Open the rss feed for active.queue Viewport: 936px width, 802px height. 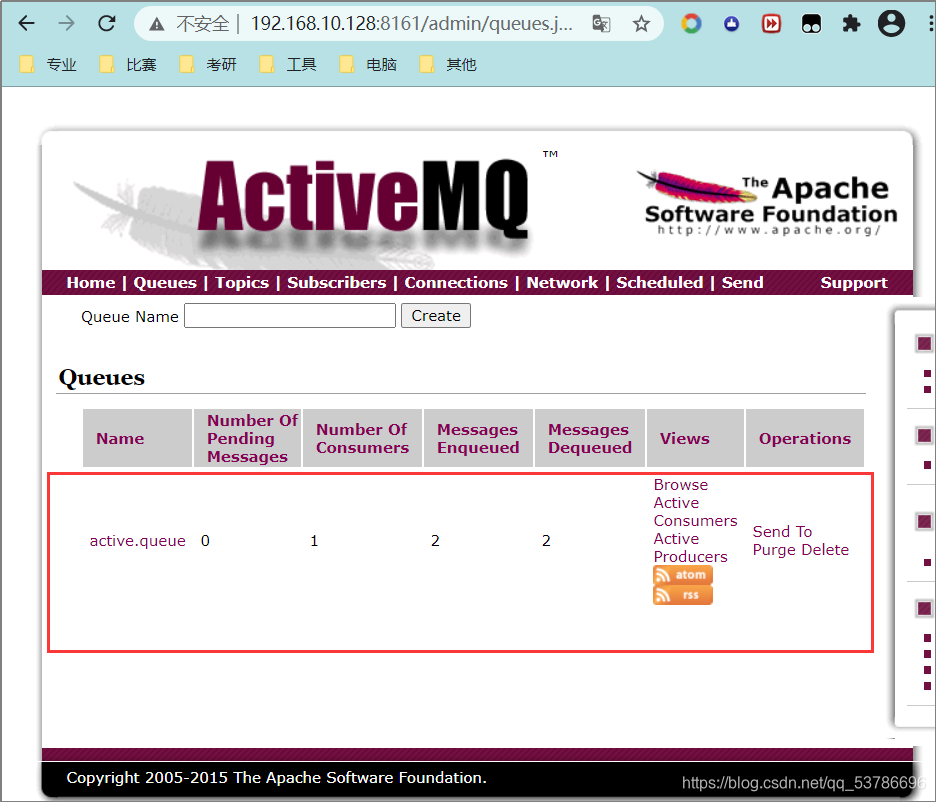[x=683, y=595]
